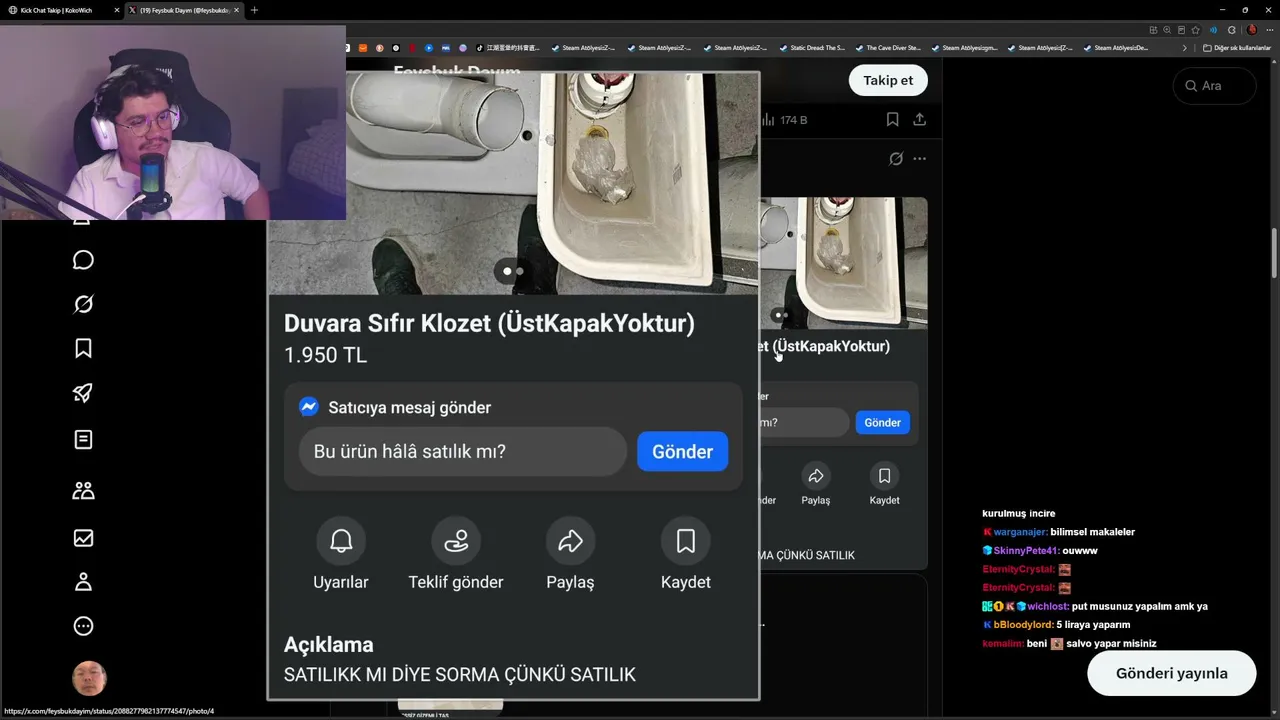Viewport: 1280px width, 720px height.
Task: Open the document icon in X sidebar
Action: (83, 439)
